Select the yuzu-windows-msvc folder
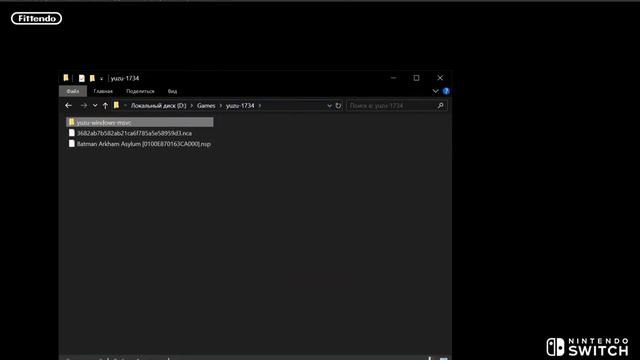The height and width of the screenshot is (360, 640). click(x=140, y=122)
